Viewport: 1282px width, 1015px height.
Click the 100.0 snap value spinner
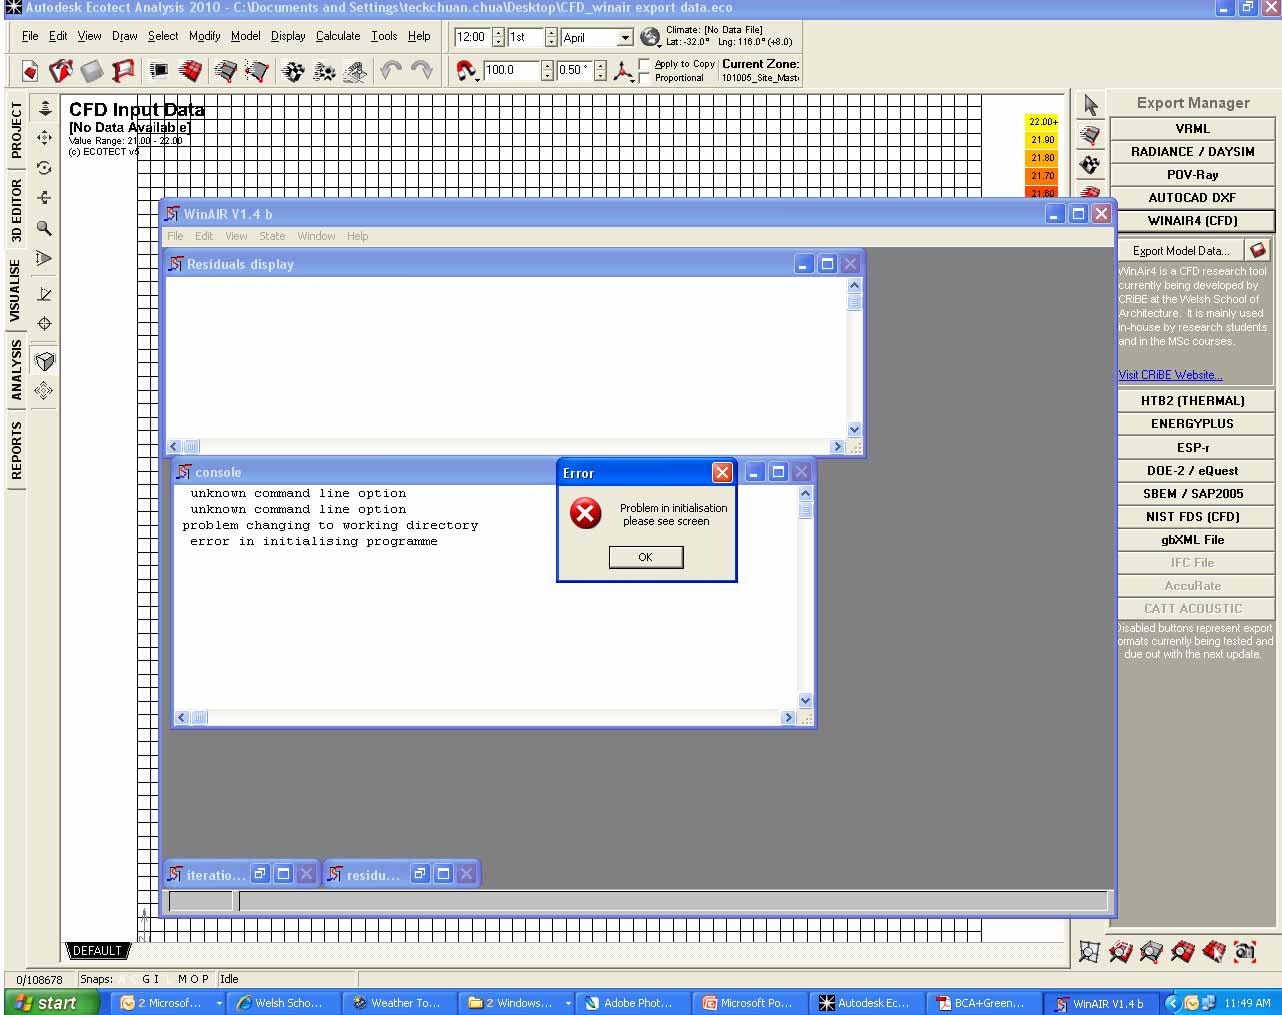pyautogui.click(x=547, y=70)
